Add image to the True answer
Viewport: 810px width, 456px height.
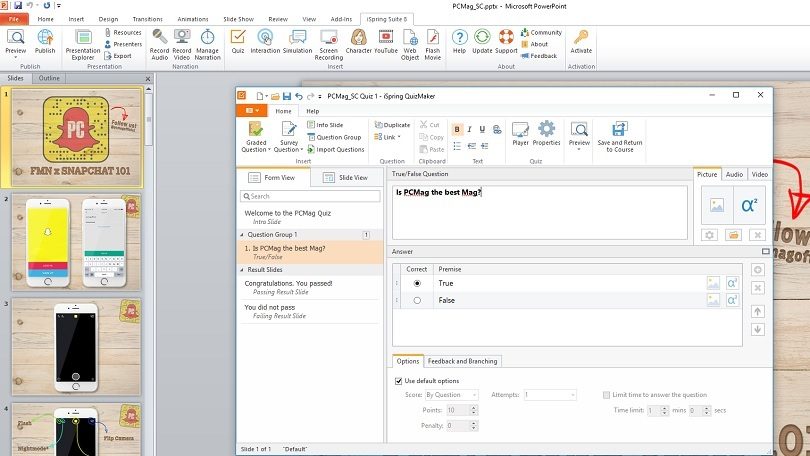point(713,283)
